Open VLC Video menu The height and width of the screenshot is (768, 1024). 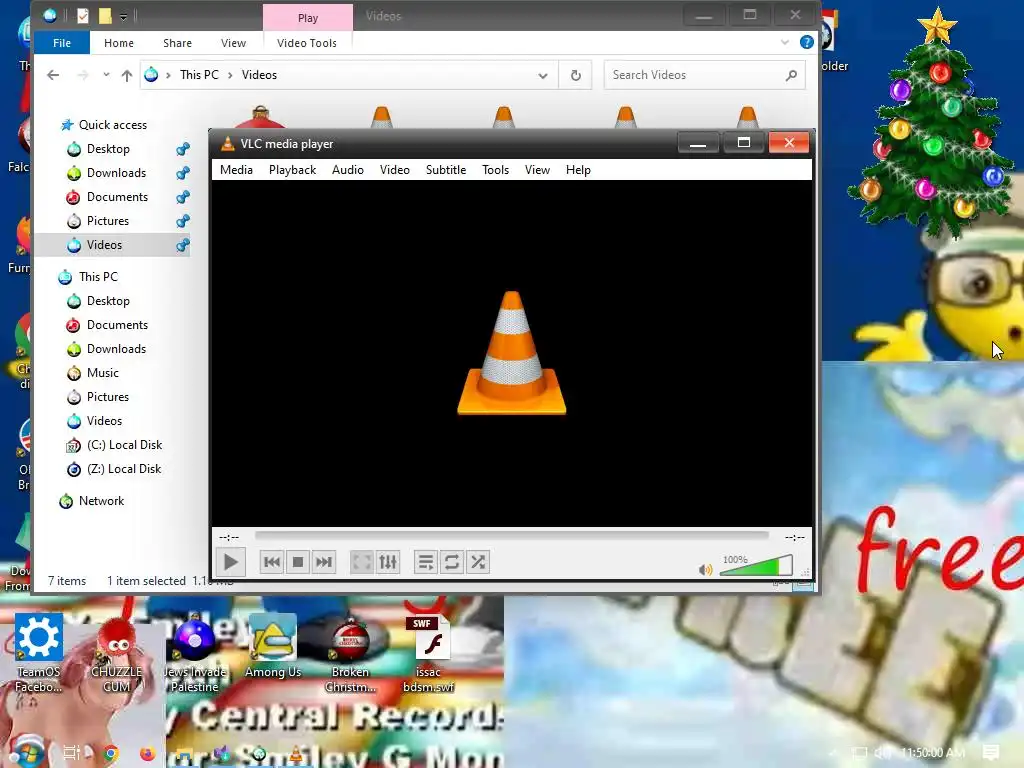(394, 170)
